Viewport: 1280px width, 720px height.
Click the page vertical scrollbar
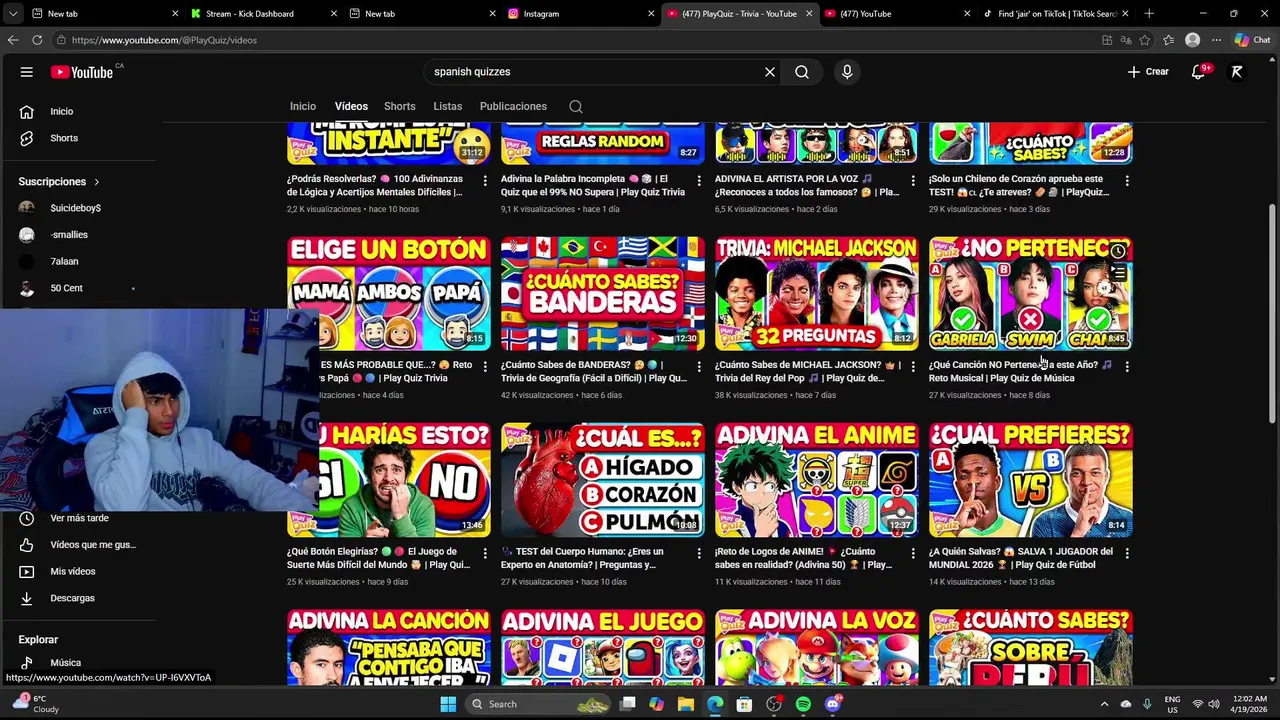coord(1273,312)
